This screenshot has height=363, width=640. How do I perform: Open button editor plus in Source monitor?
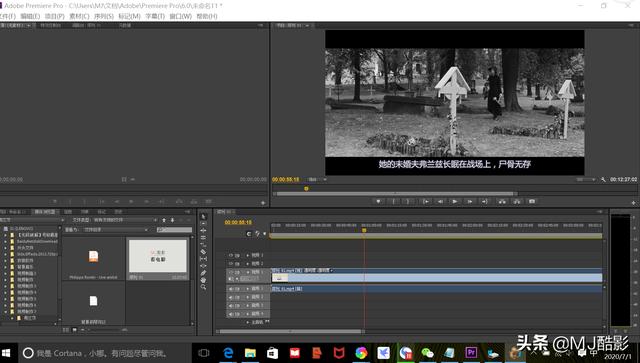point(263,203)
